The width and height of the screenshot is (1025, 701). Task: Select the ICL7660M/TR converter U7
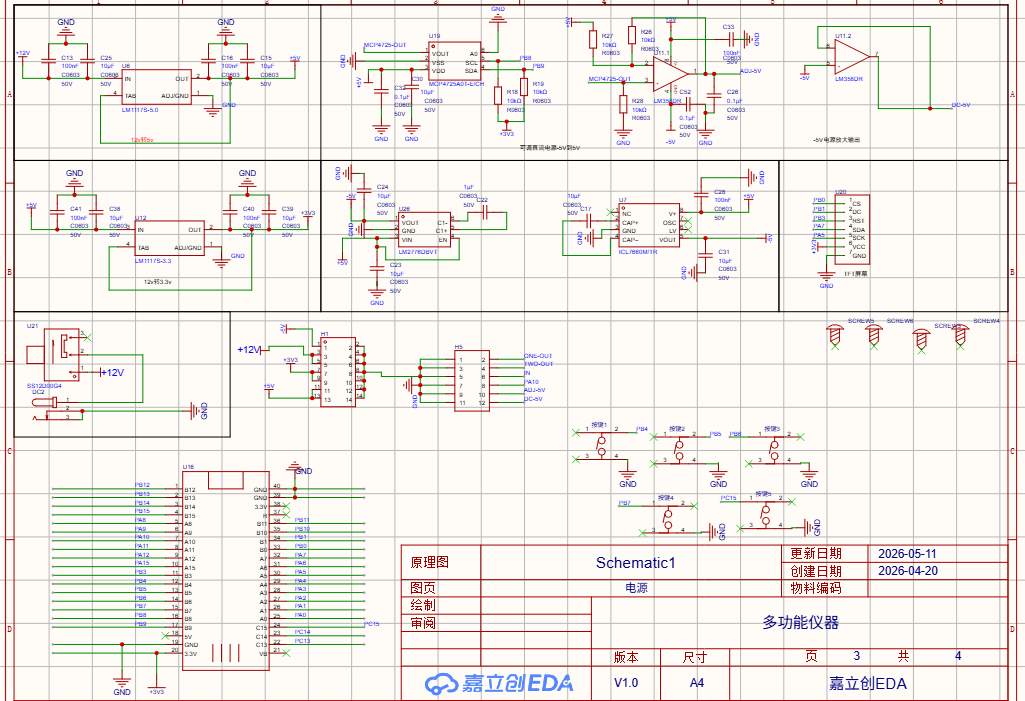[x=650, y=226]
